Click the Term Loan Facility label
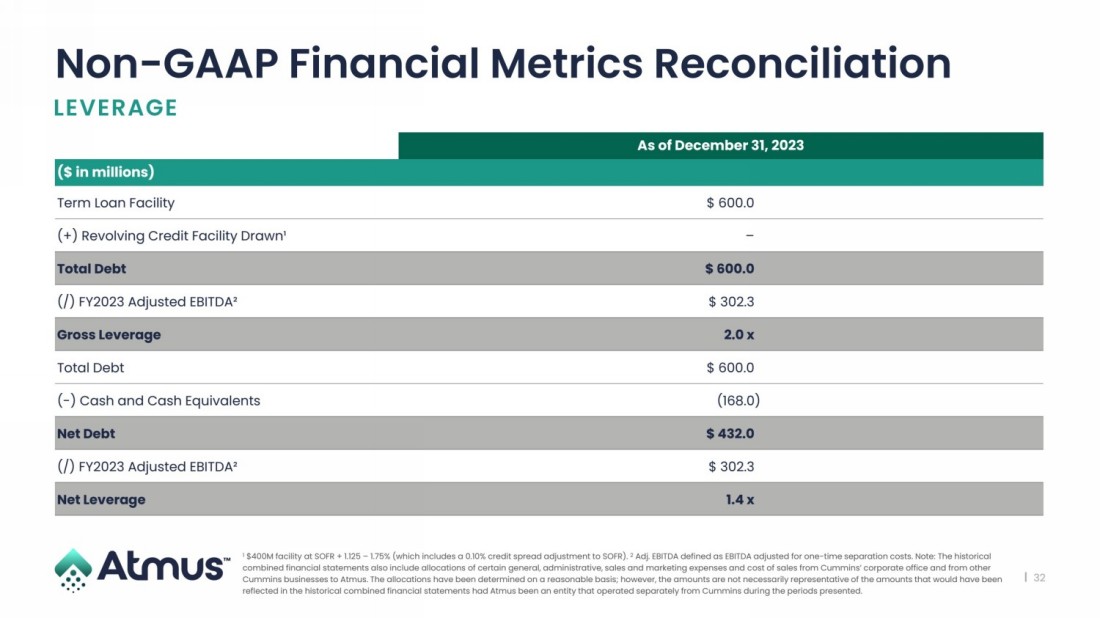This screenshot has height=618, width=1100. tap(116, 203)
